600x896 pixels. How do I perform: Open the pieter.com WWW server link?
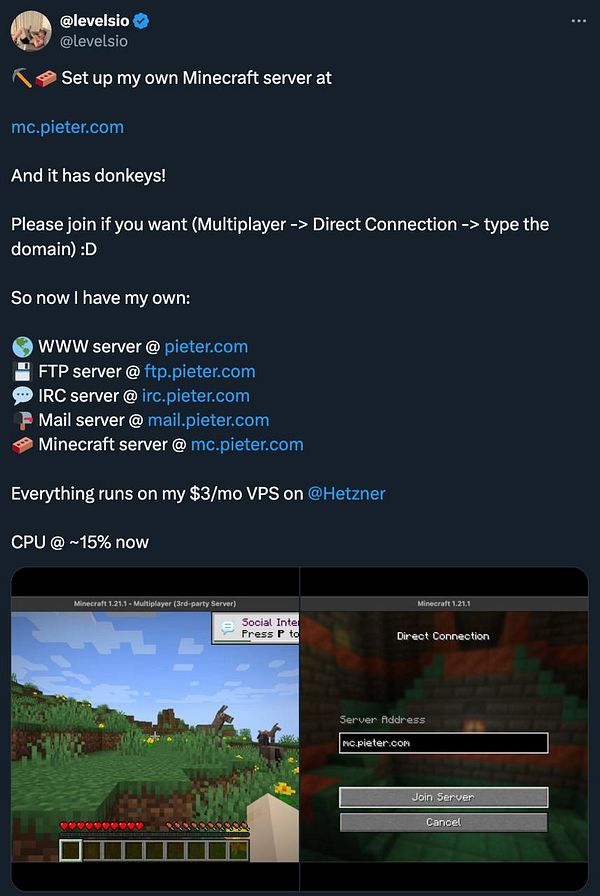point(206,347)
